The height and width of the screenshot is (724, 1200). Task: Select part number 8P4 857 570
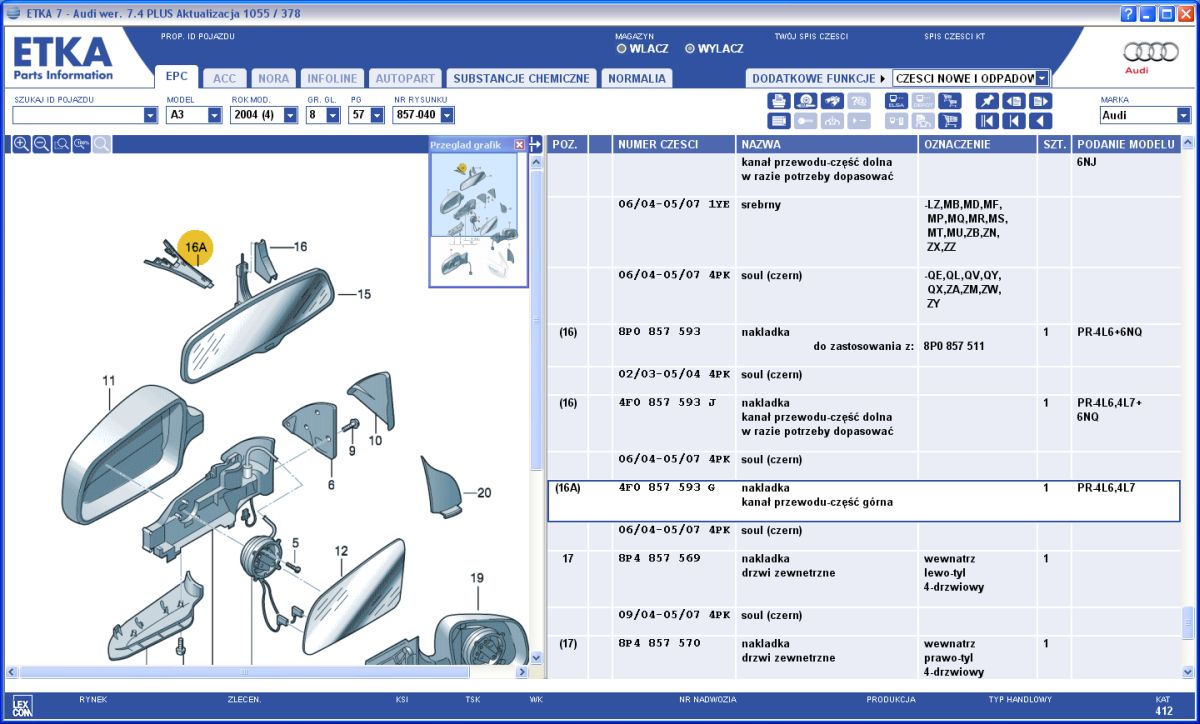click(x=660, y=643)
